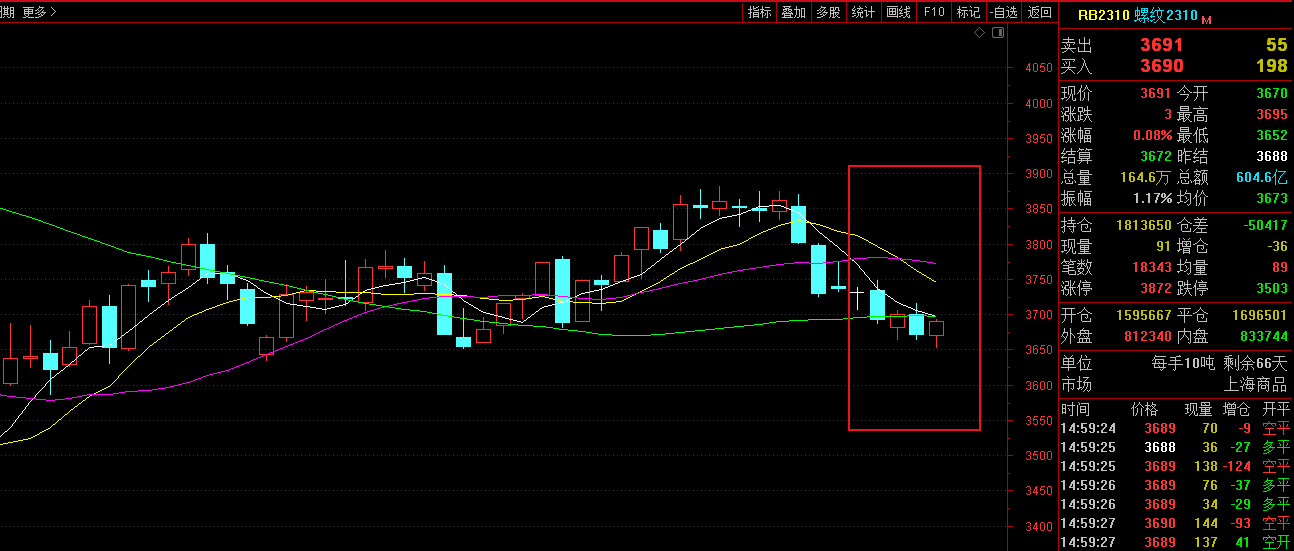Click the diamond icon above the price axis

[x=980, y=33]
